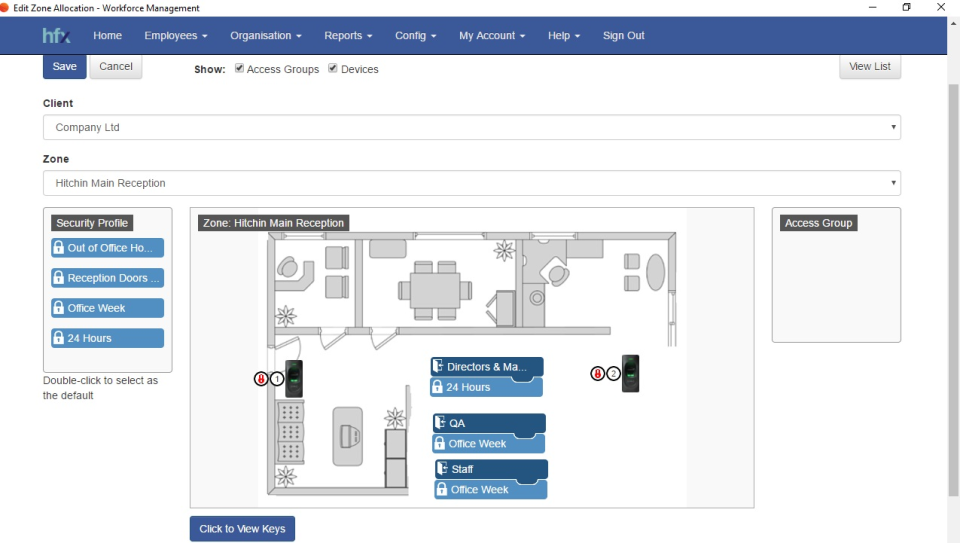
Task: Expand the Employees menu
Action: [176, 36]
